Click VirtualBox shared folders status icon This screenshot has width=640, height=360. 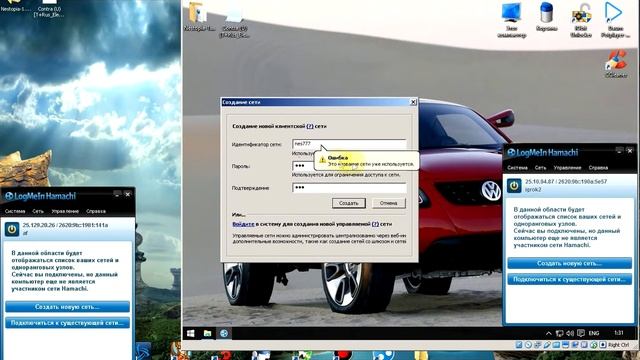point(556,345)
